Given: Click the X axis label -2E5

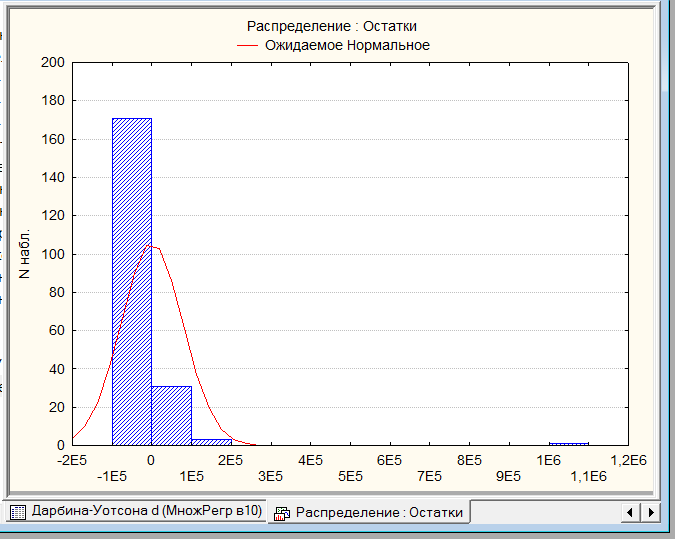Looking at the screenshot, I should [x=72, y=461].
